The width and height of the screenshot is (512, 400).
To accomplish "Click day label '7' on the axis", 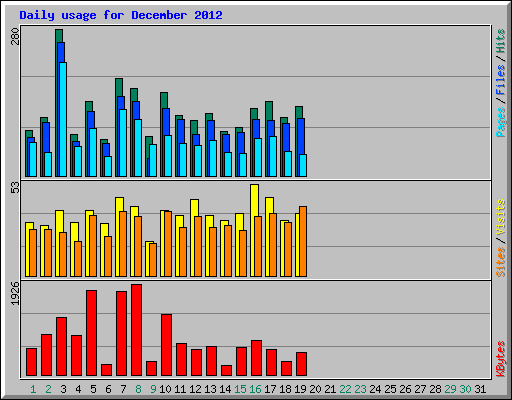I will (x=123, y=389).
